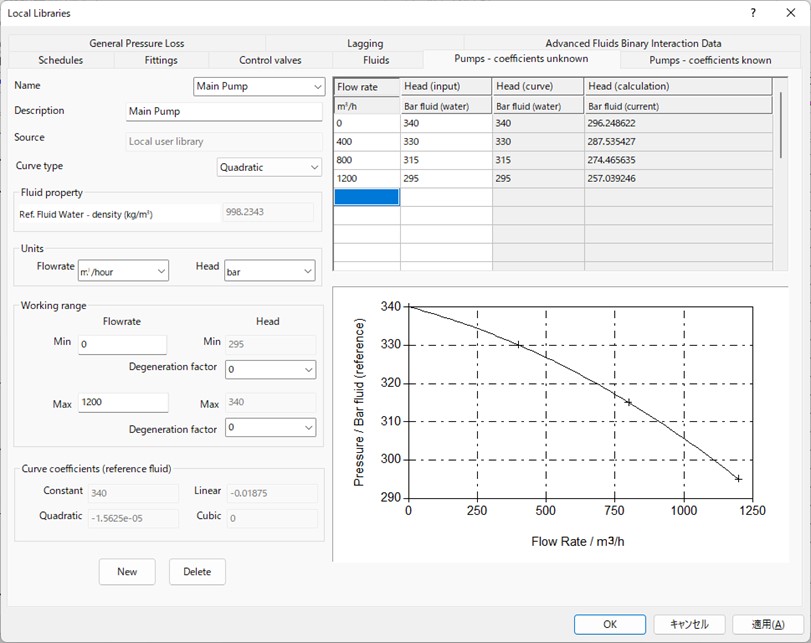
Task: Open the Flowrate units dropdown
Action: (x=123, y=271)
